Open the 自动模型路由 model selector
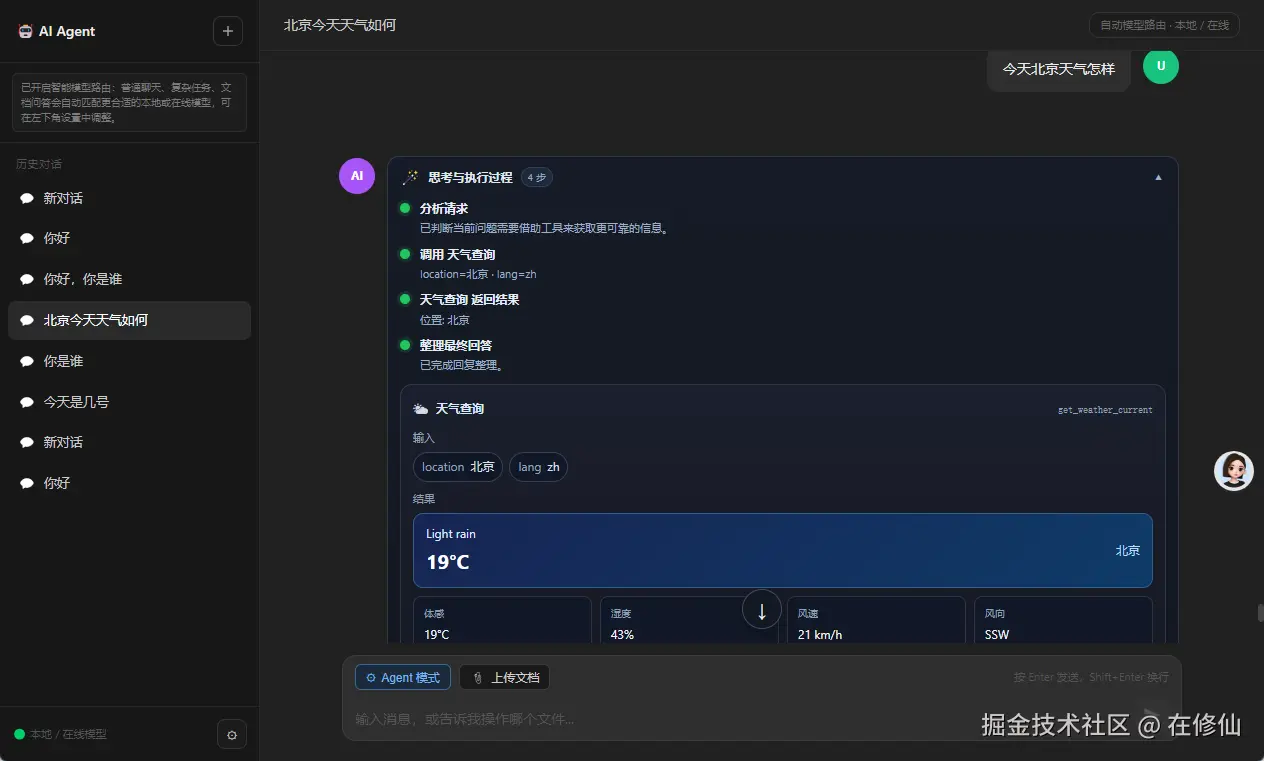 click(x=1164, y=25)
